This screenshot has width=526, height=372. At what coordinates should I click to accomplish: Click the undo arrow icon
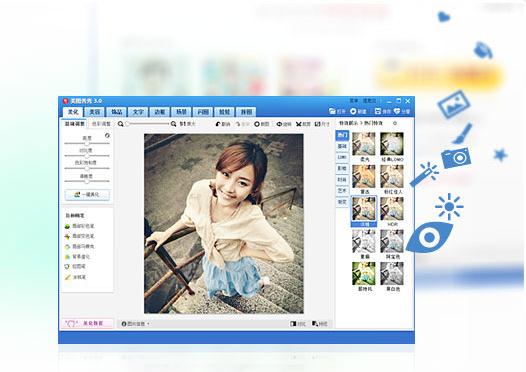pos(218,124)
